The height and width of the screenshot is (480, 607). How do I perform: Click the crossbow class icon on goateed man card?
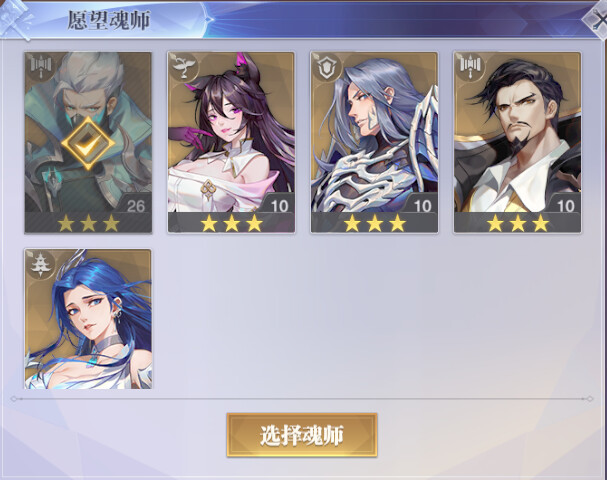470,66
